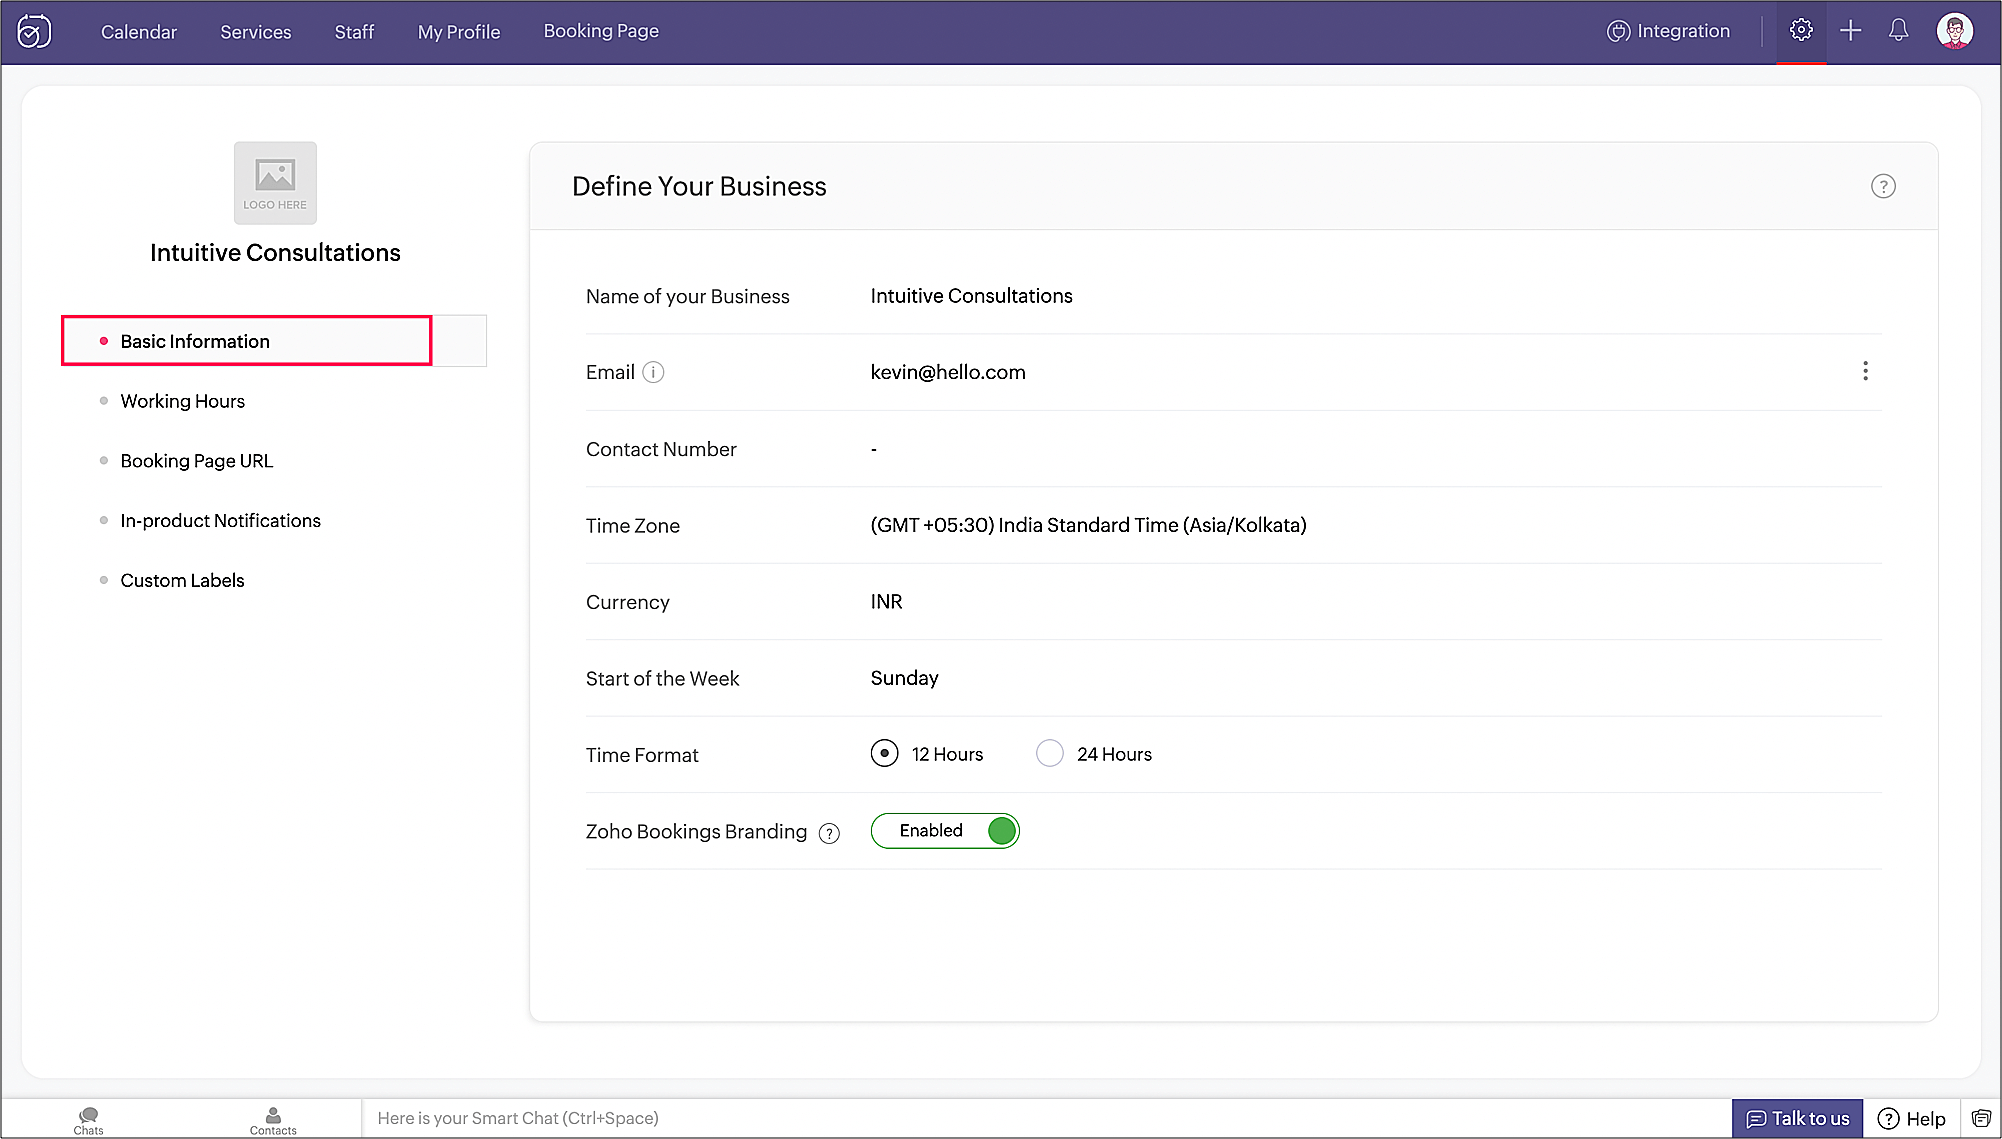2002x1139 pixels.
Task: Open the My Profile tab
Action: pyautogui.click(x=459, y=32)
